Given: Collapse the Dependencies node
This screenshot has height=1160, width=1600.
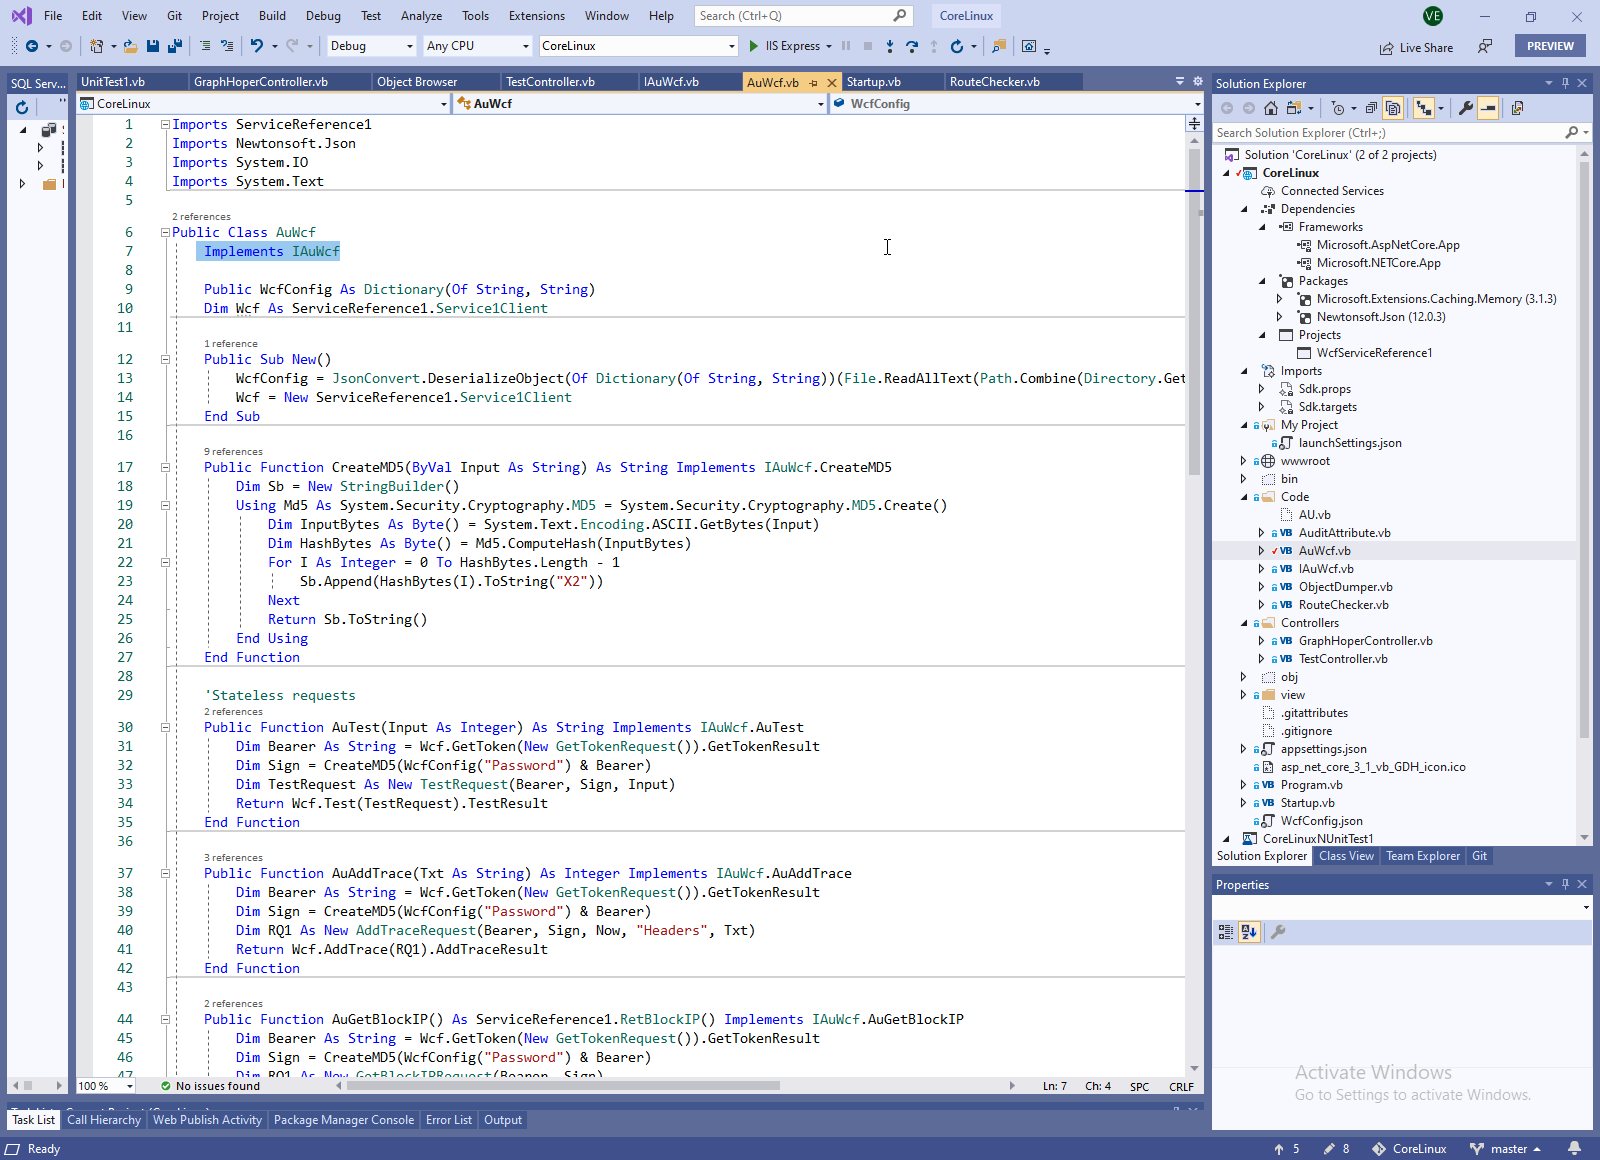Looking at the screenshot, I should [x=1245, y=209].
